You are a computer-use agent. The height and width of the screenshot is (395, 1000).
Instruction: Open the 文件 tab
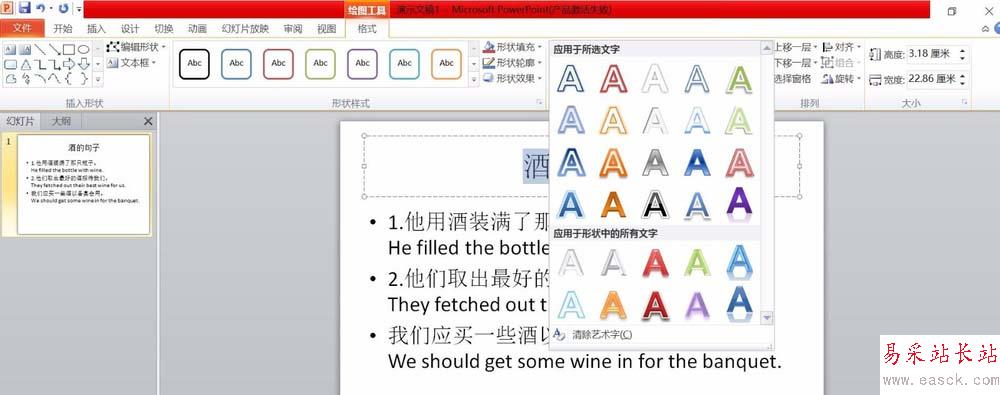pyautogui.click(x=22, y=29)
